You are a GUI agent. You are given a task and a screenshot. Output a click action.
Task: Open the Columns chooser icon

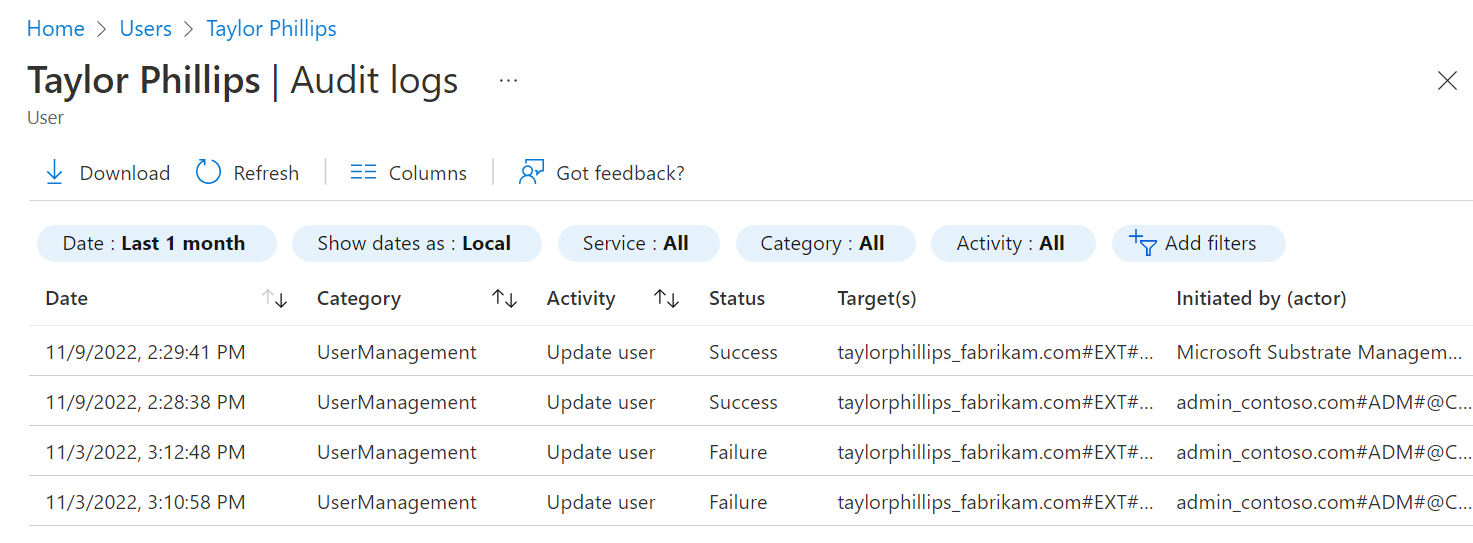[x=363, y=172]
